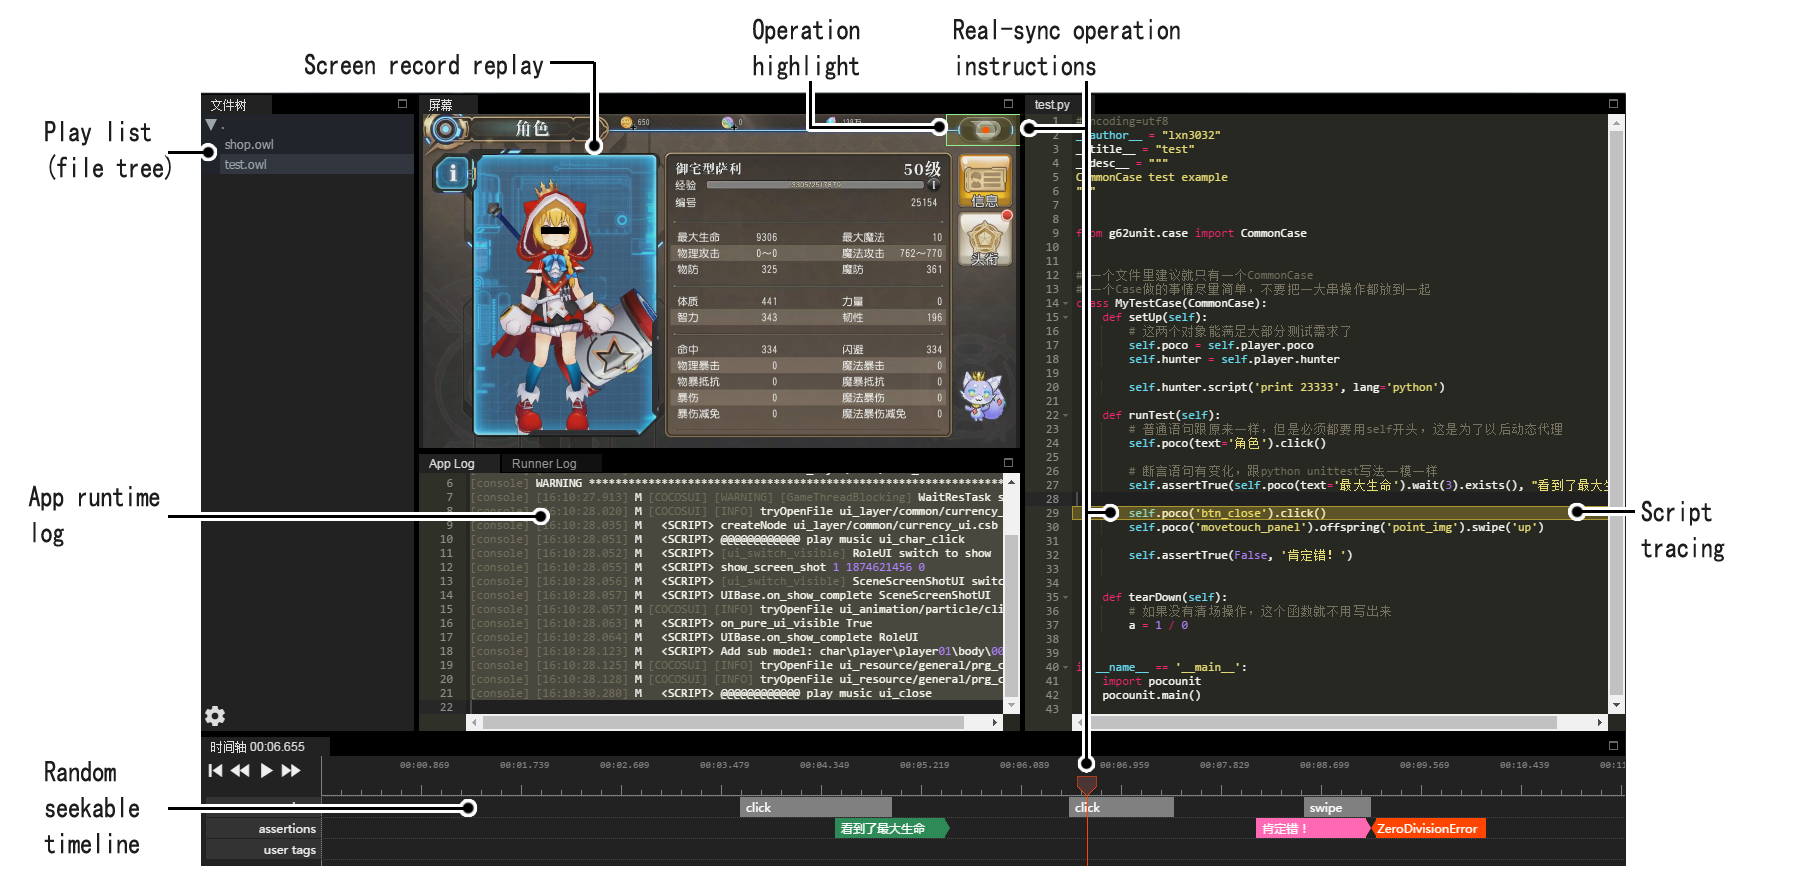Fold the setUp method at line 15
The image size is (1807, 893).
tap(1066, 317)
